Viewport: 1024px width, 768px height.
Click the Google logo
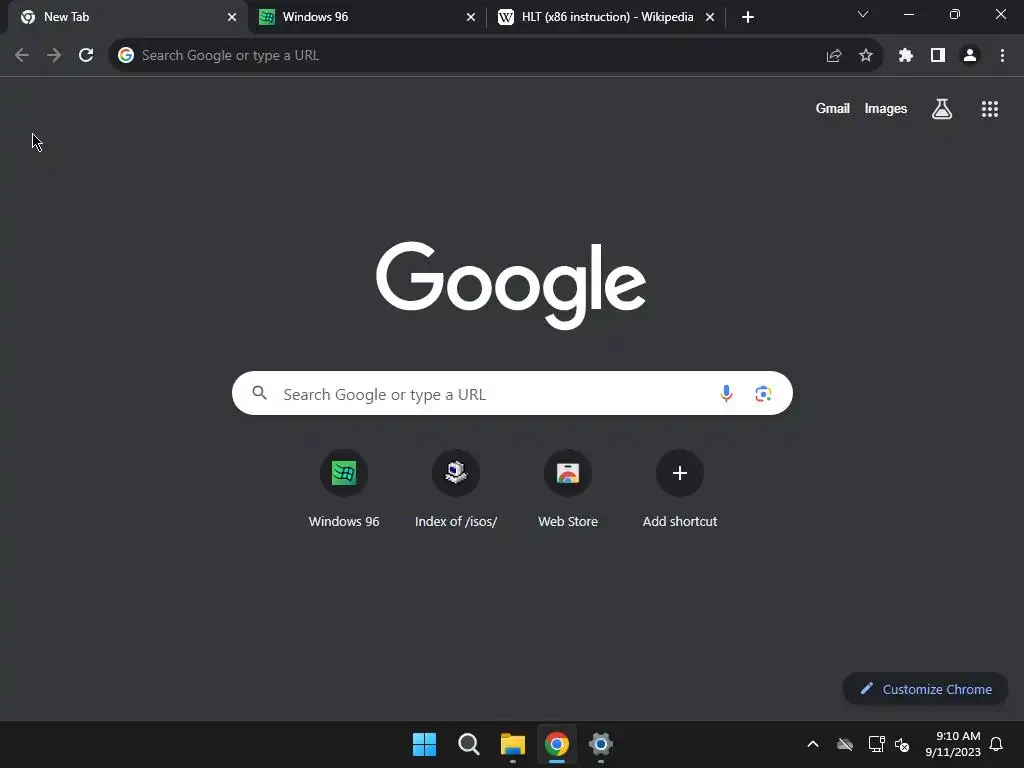[511, 284]
